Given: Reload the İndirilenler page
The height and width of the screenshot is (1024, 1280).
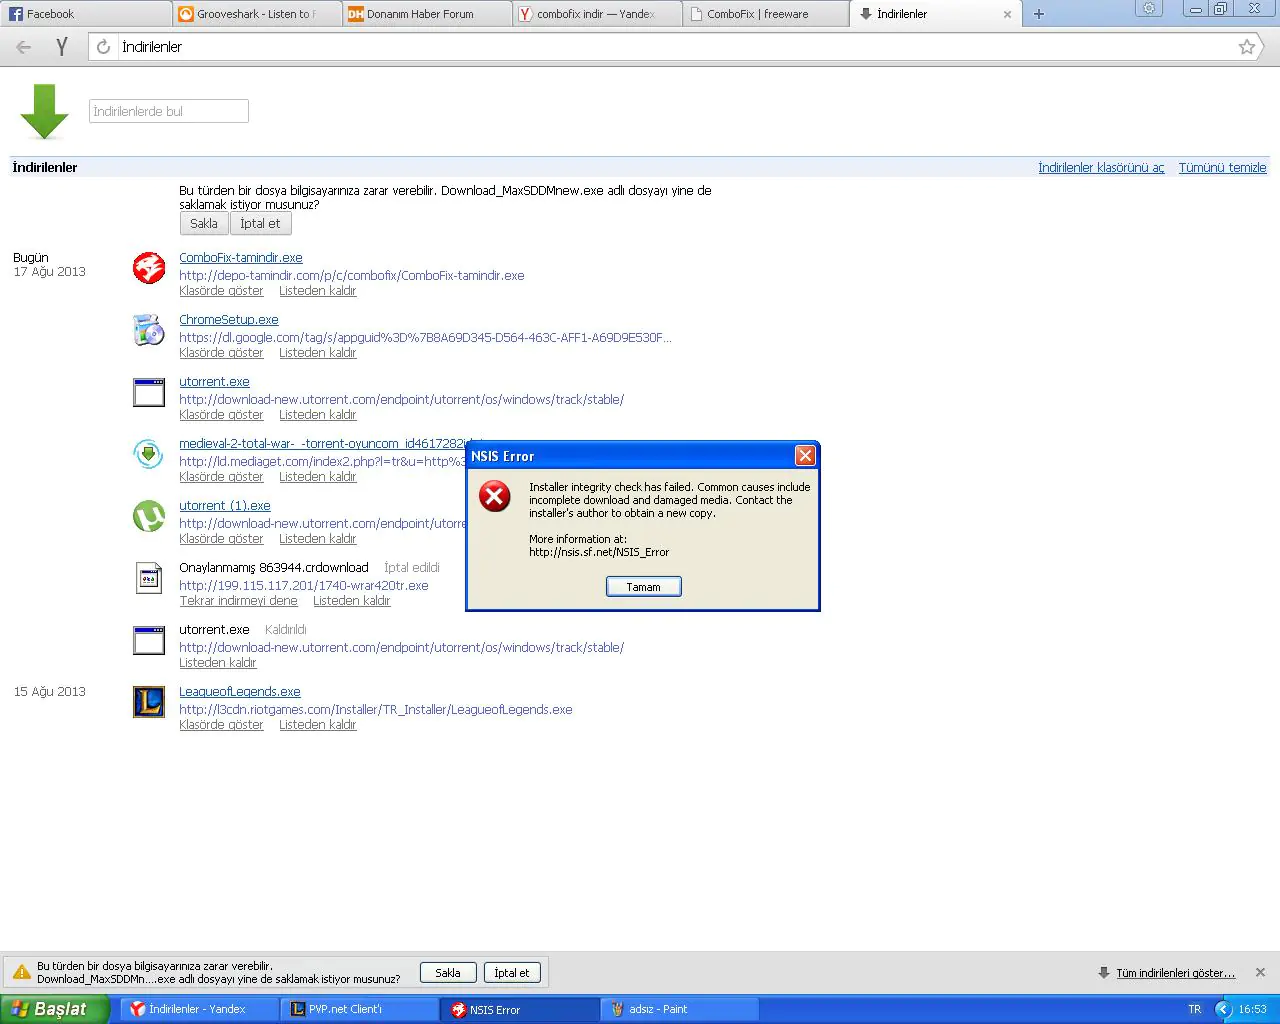Looking at the screenshot, I should pos(103,47).
